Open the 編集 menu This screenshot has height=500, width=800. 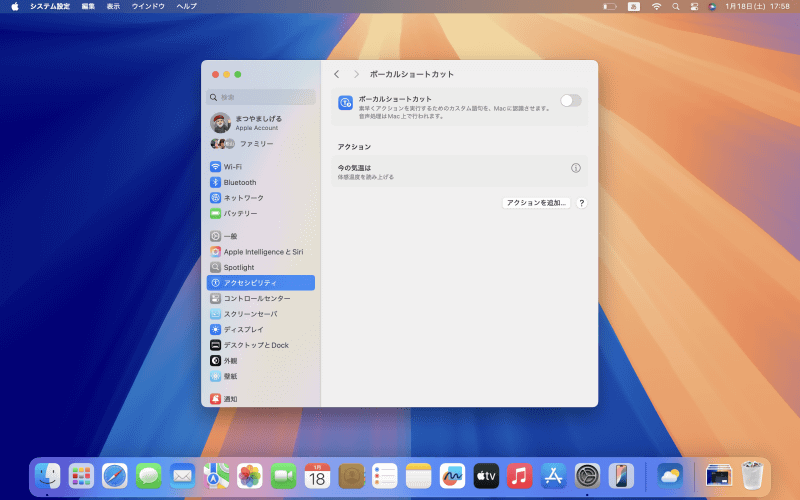tap(88, 6)
